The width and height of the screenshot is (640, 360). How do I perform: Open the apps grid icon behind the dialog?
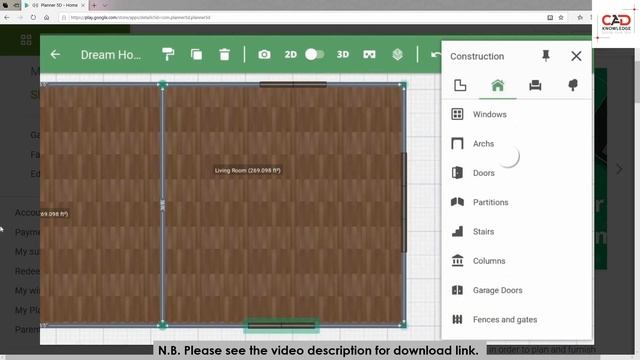pyautogui.click(x=26, y=40)
